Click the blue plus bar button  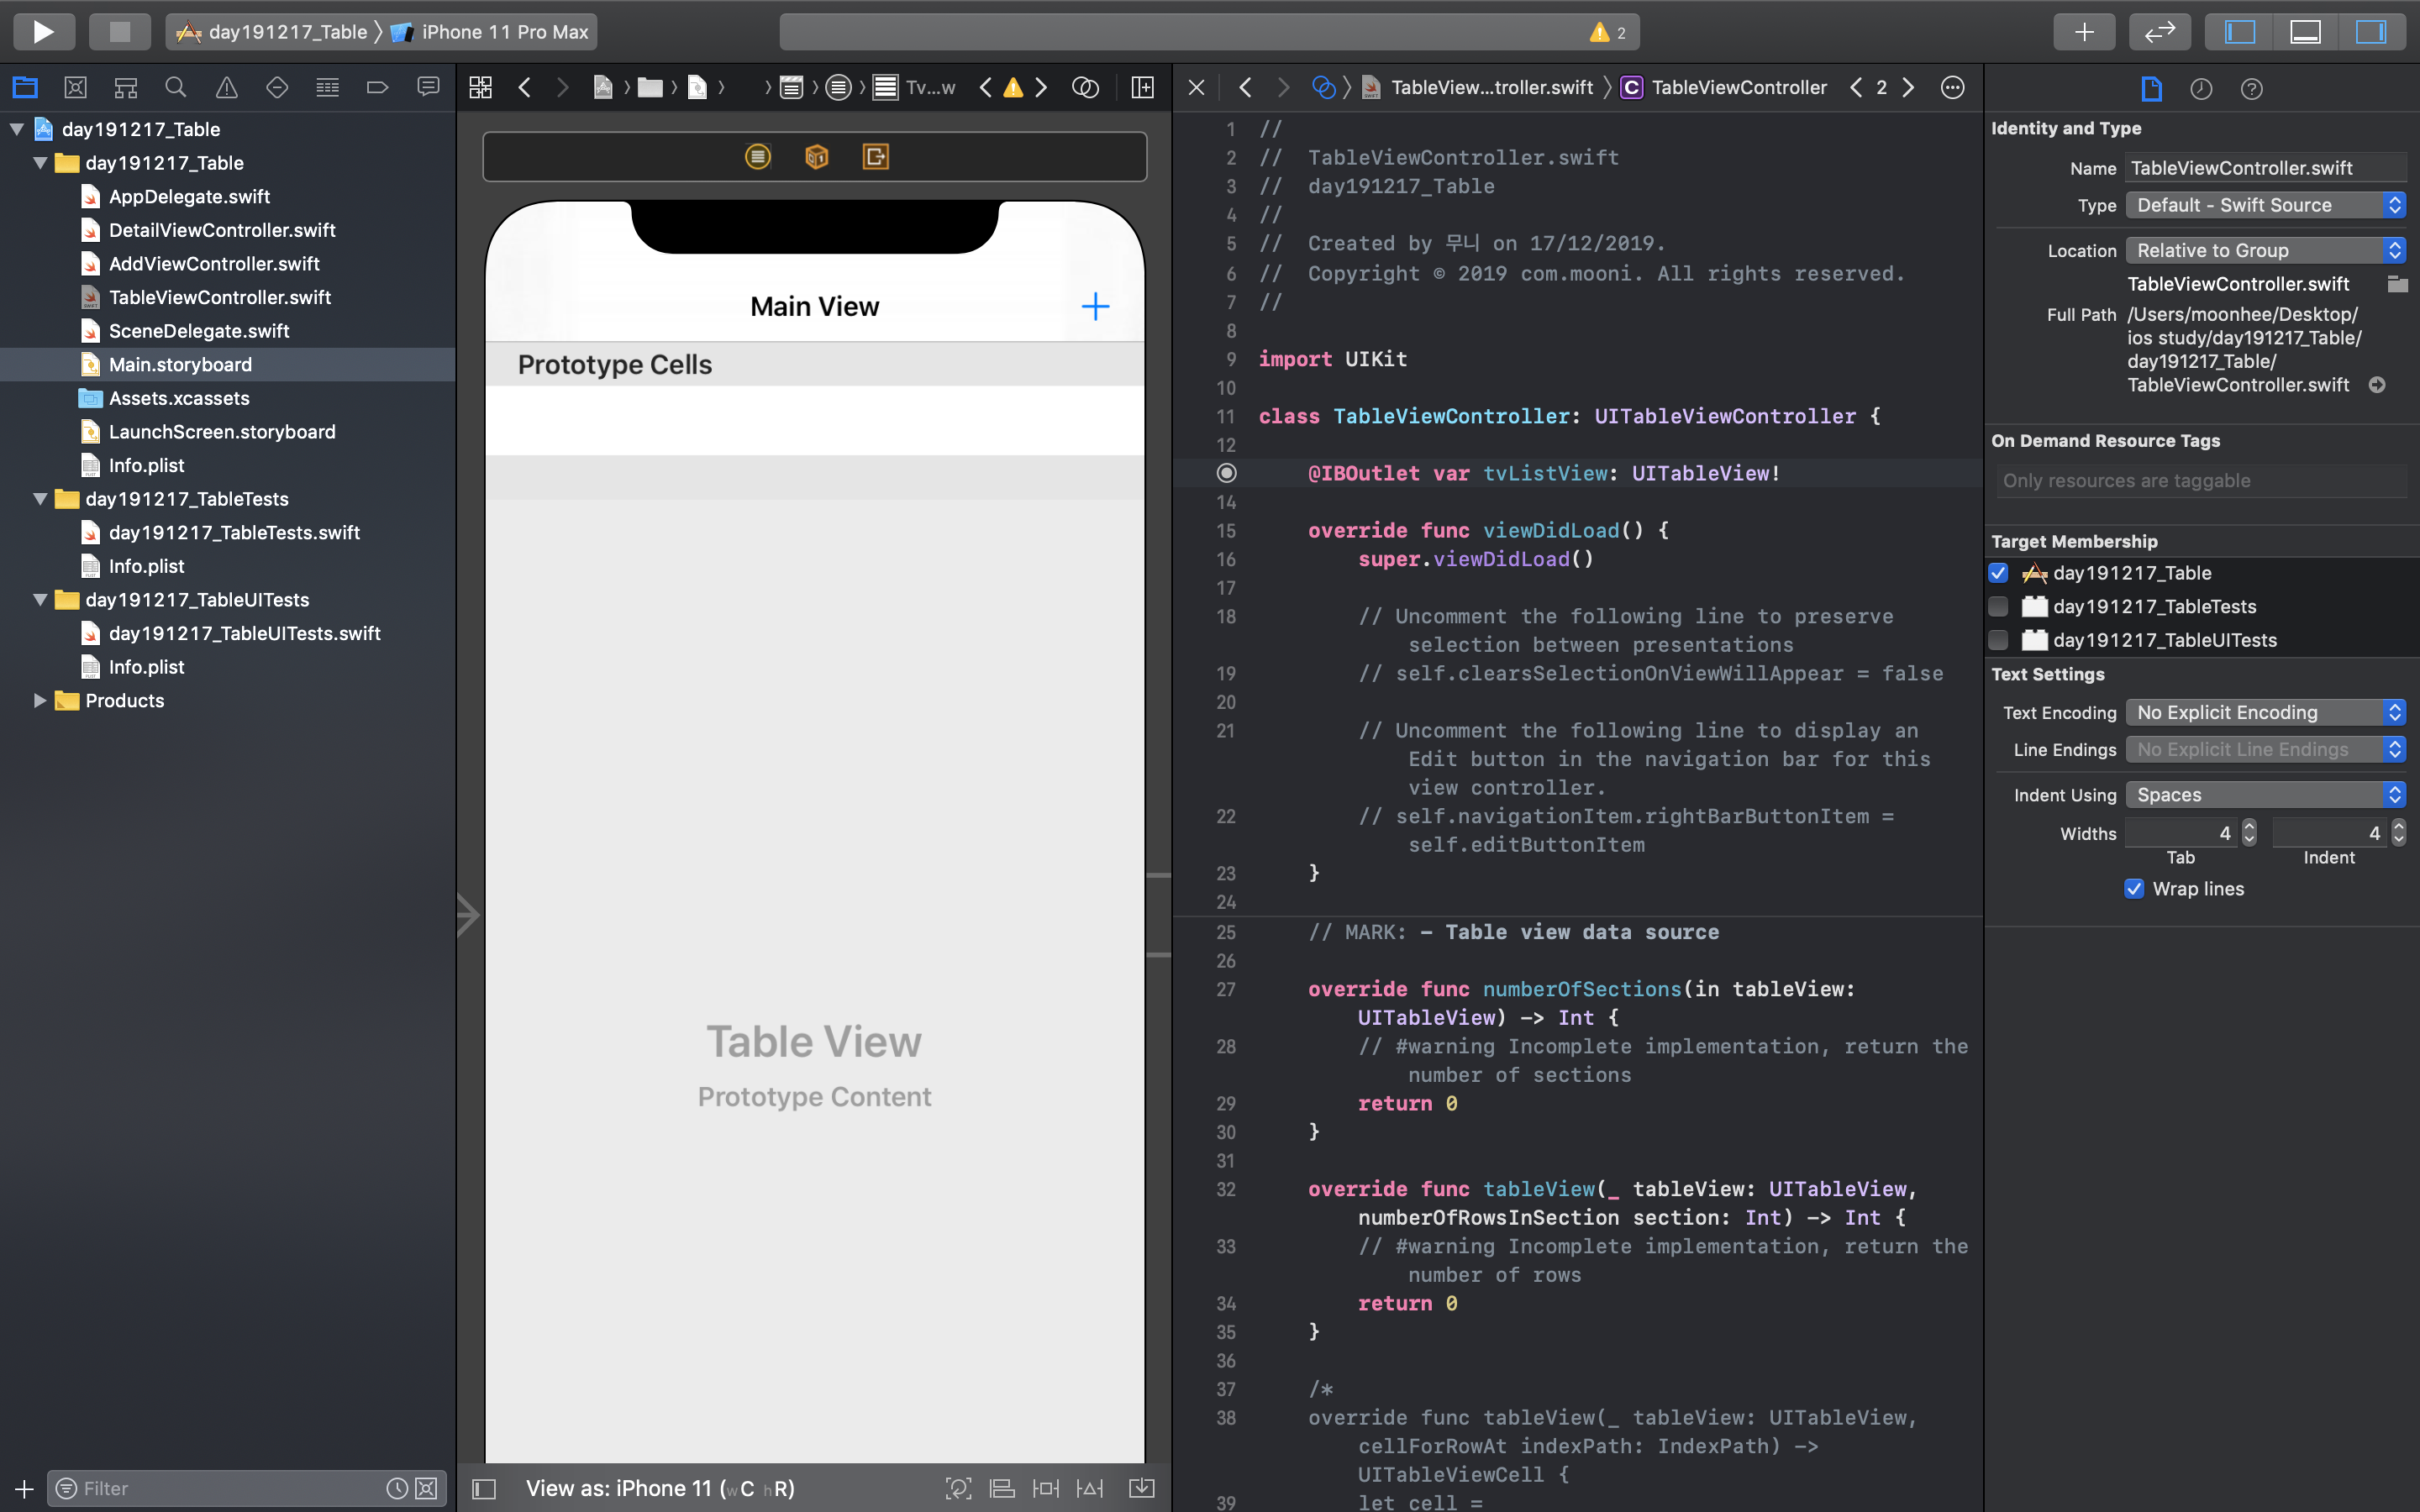[1095, 306]
